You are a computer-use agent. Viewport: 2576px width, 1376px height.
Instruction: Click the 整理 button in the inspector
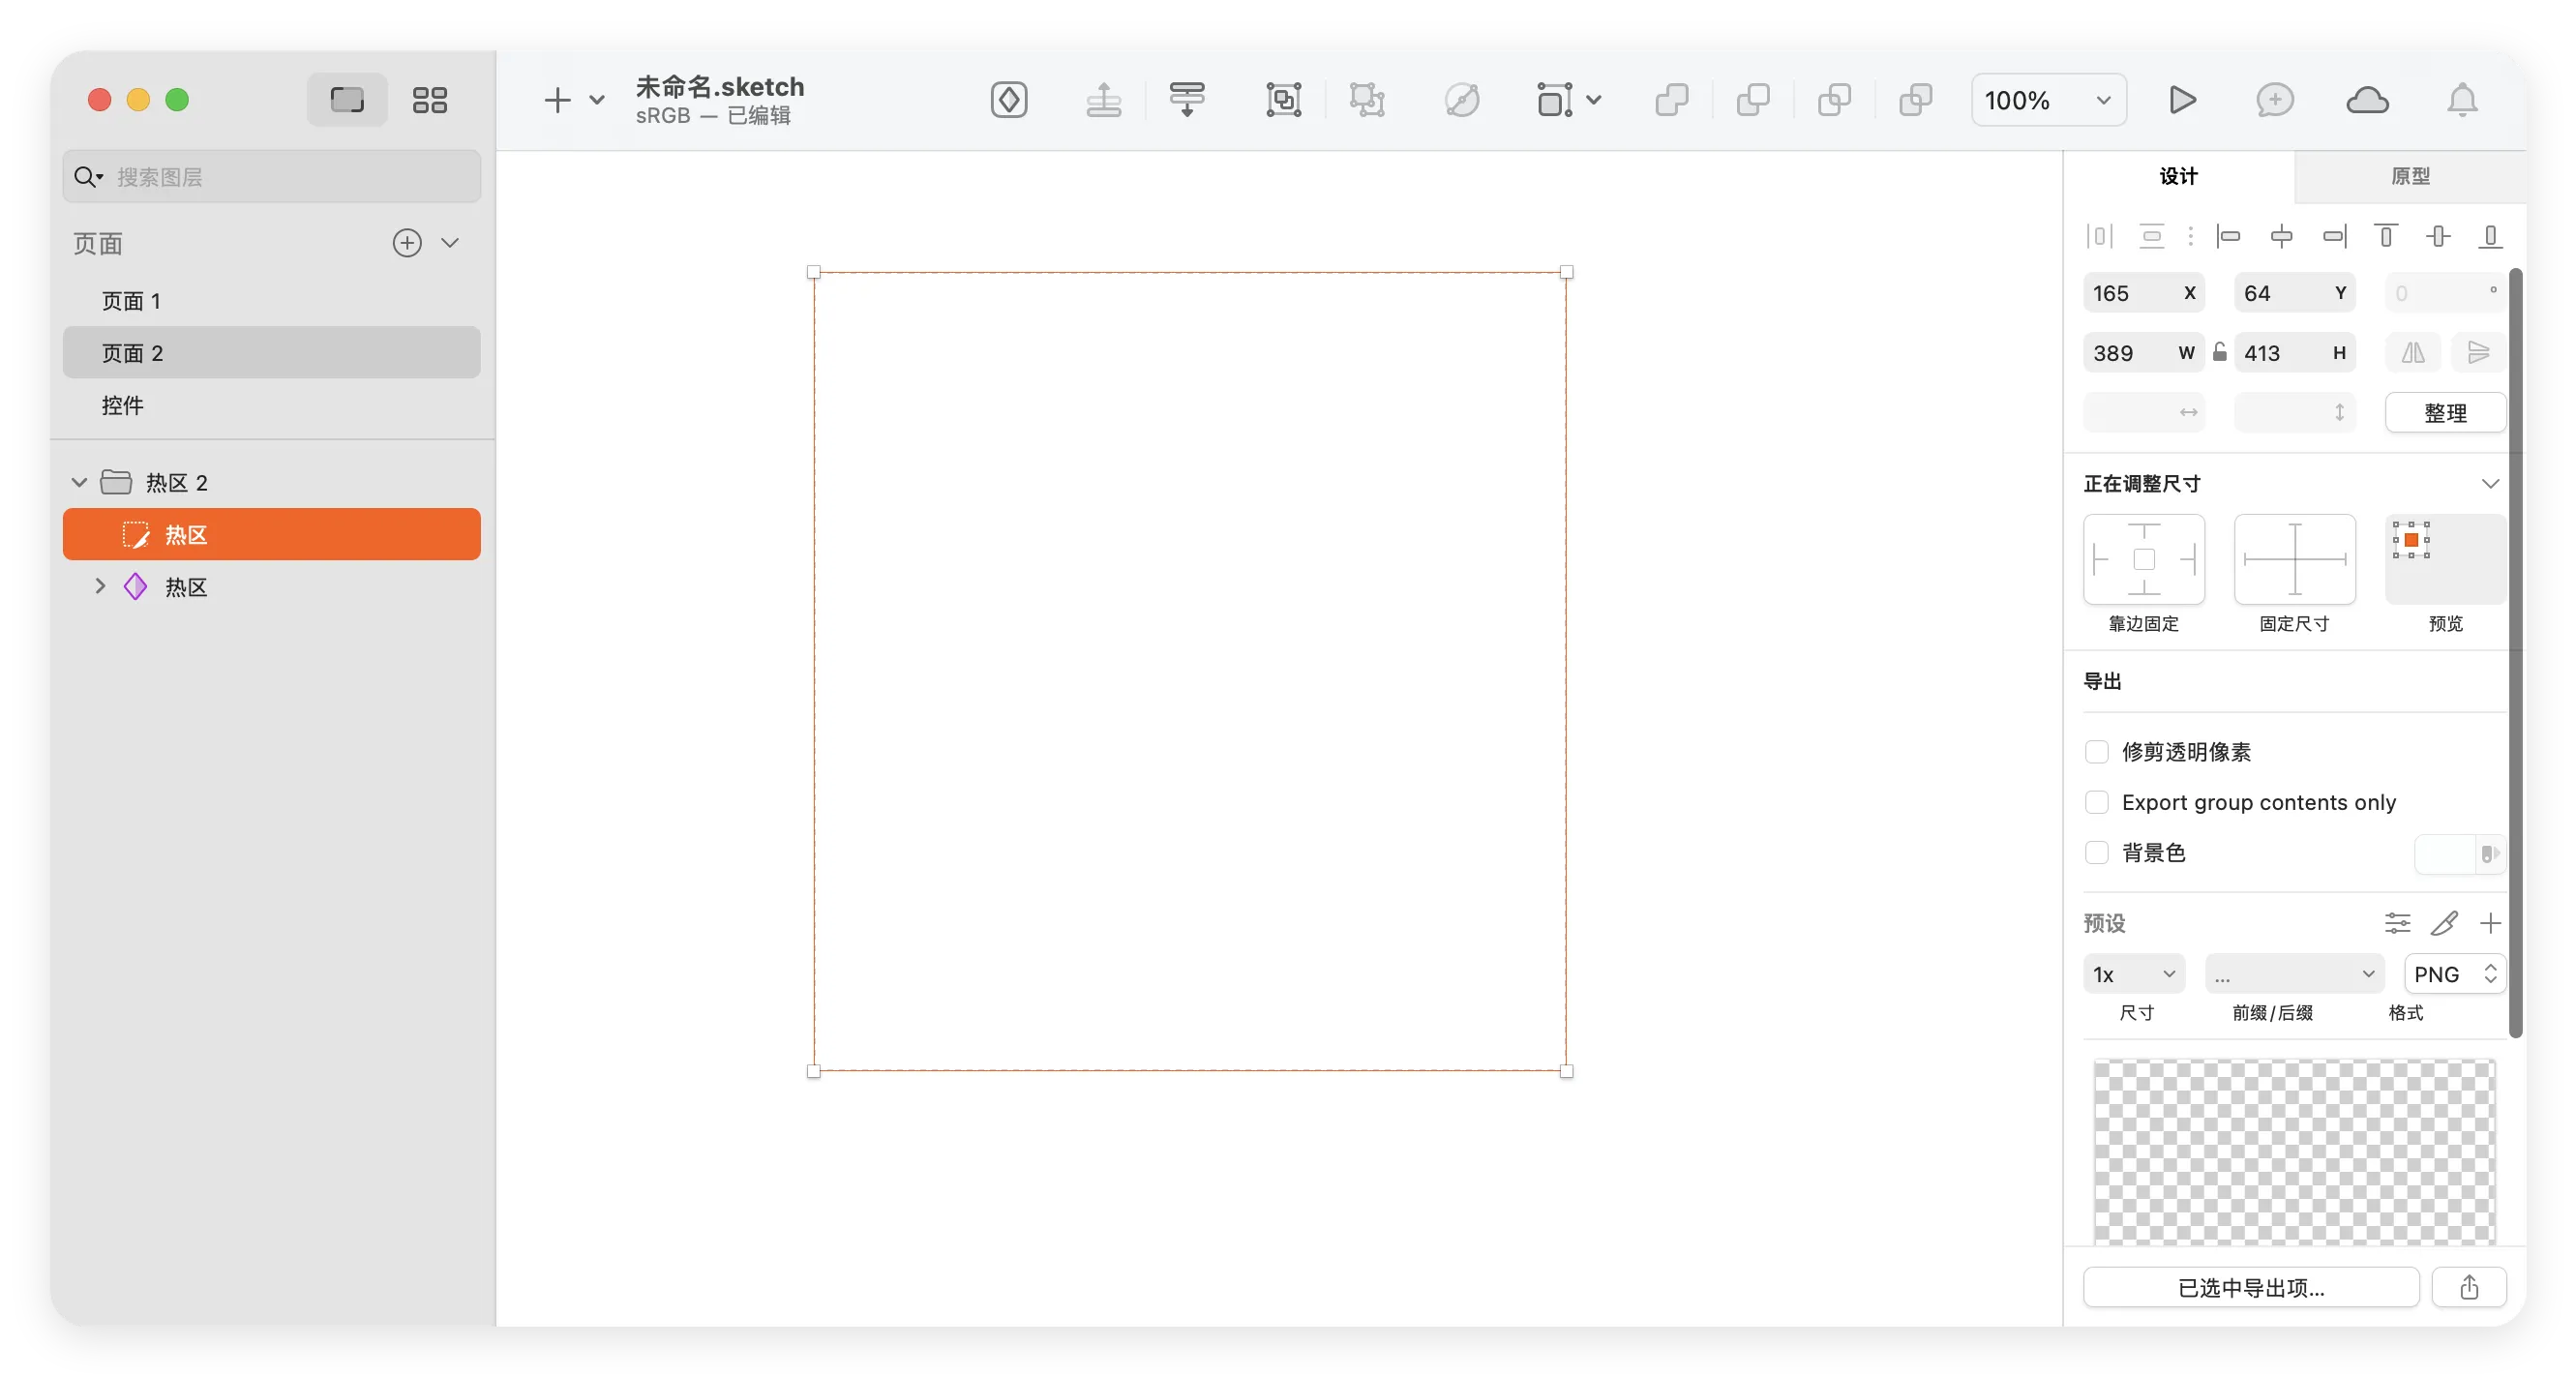[2445, 412]
